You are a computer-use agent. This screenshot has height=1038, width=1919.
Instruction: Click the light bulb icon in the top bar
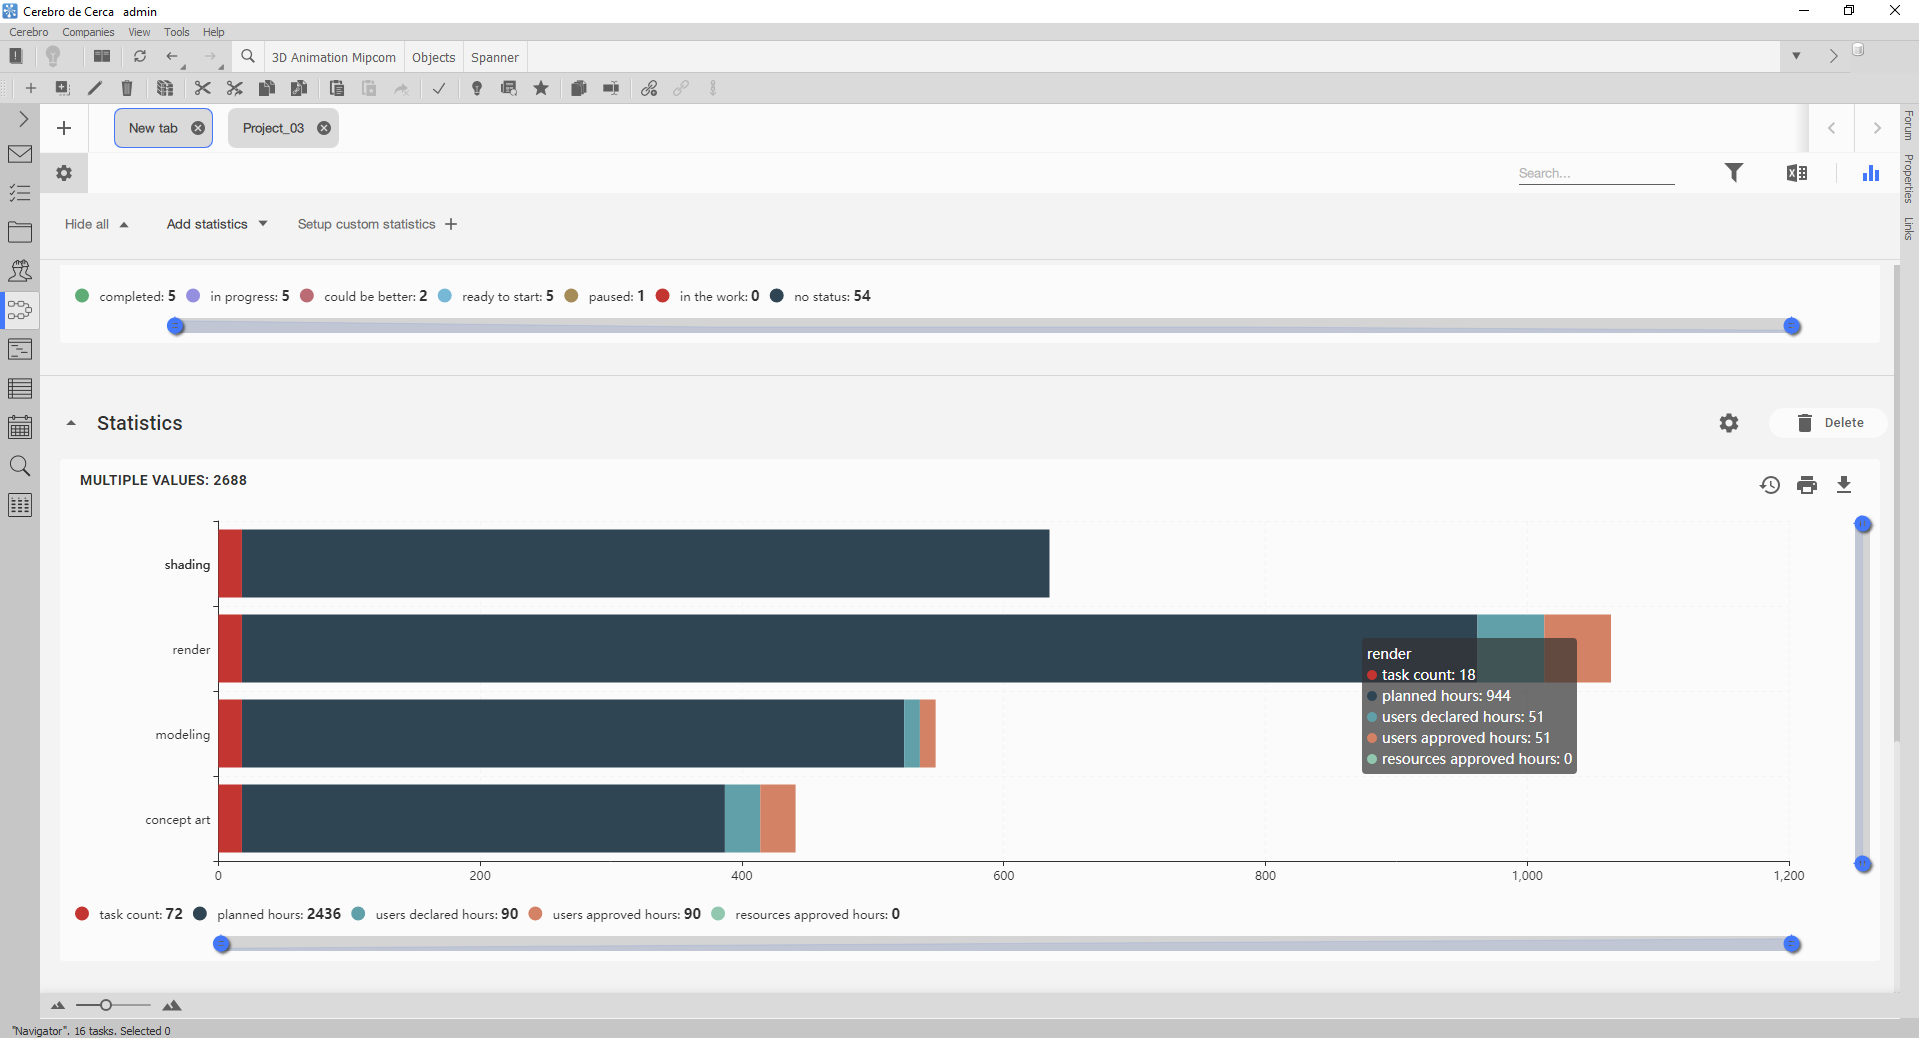click(x=53, y=56)
